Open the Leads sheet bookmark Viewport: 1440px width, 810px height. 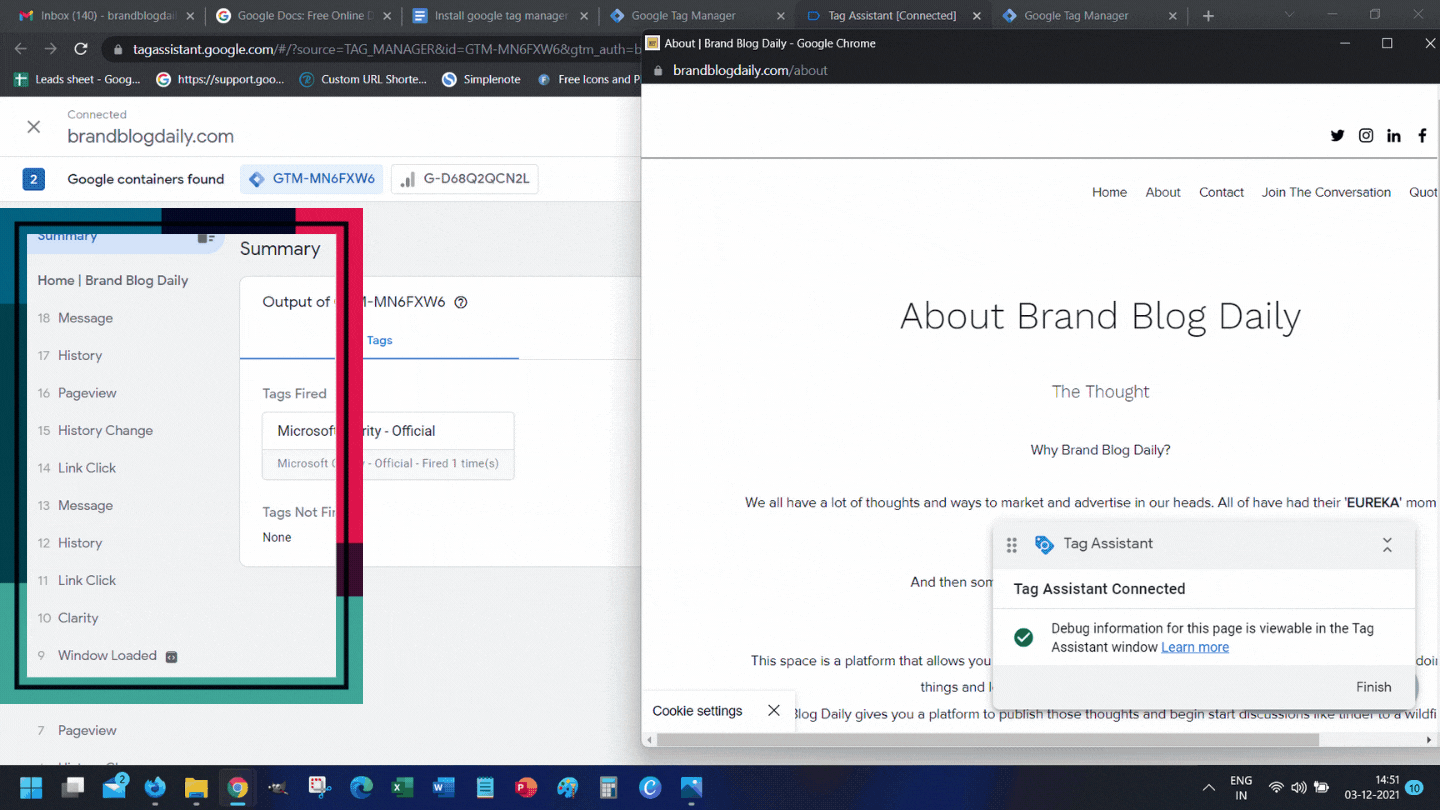77,79
